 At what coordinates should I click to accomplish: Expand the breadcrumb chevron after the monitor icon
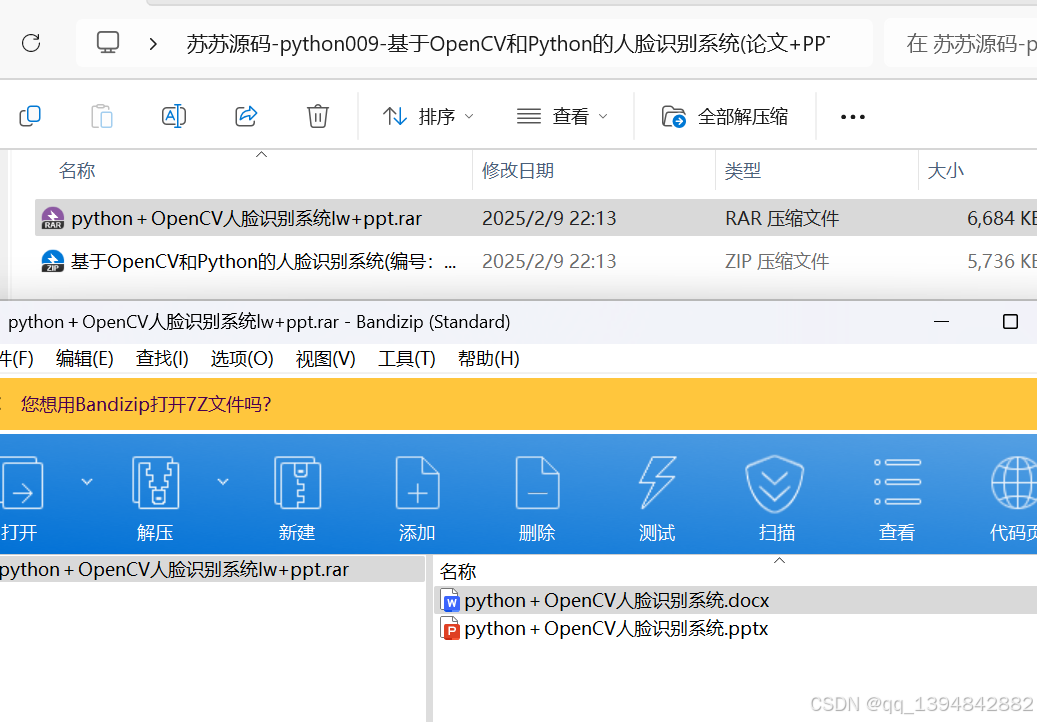point(153,44)
